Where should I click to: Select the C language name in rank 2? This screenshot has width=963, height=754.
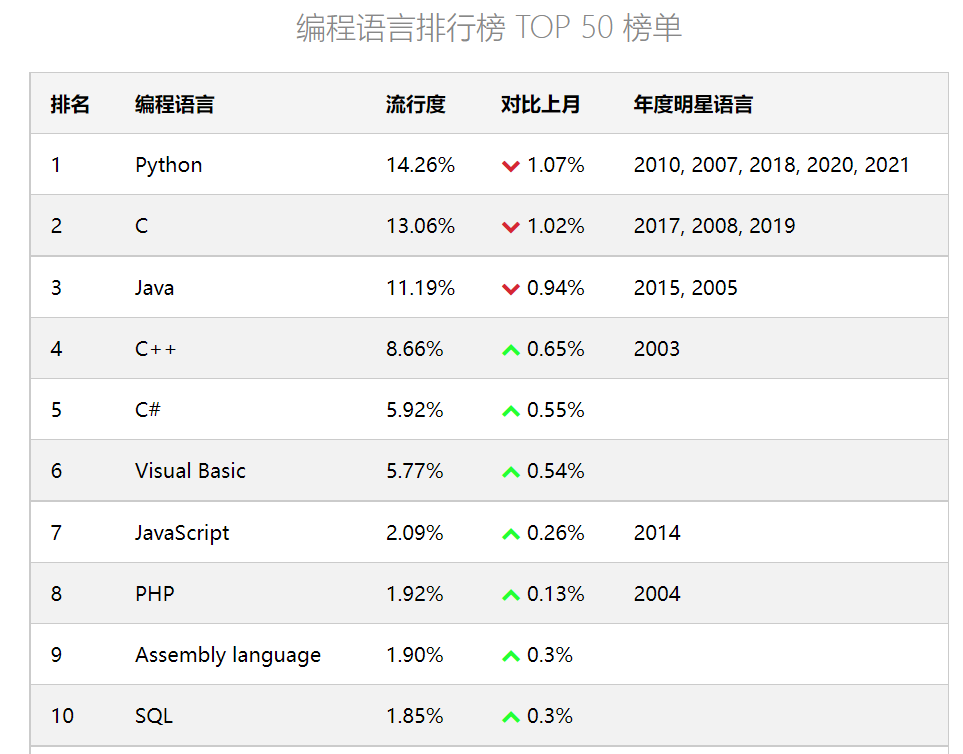click(141, 226)
